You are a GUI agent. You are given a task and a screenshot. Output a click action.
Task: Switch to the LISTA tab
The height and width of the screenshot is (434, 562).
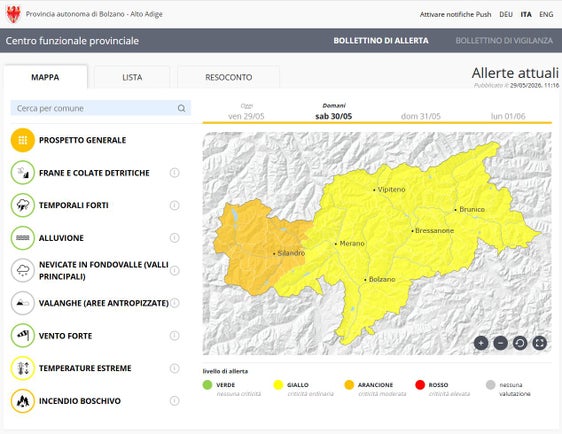coord(132,77)
